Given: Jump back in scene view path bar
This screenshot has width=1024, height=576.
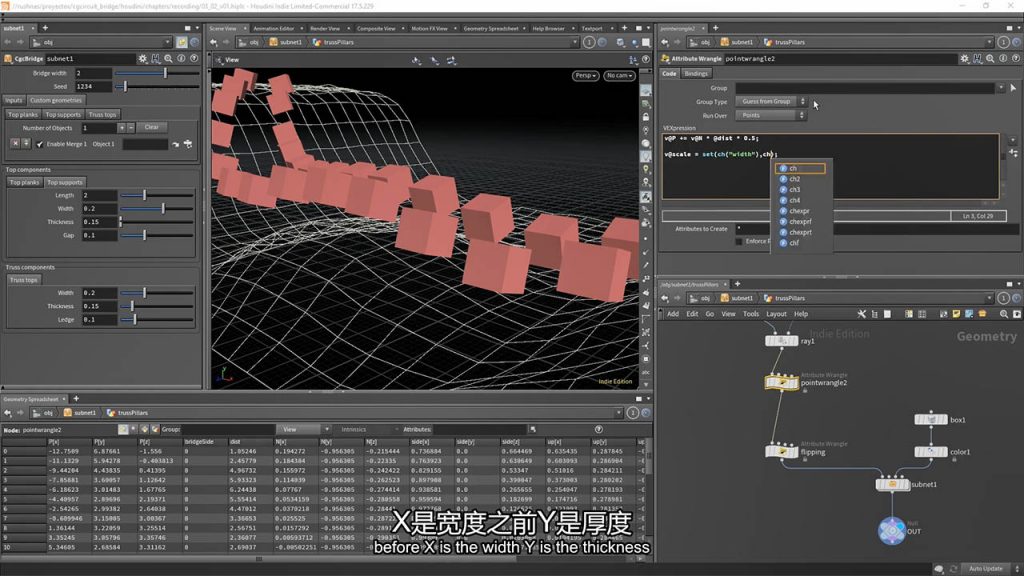Looking at the screenshot, I should pos(214,42).
